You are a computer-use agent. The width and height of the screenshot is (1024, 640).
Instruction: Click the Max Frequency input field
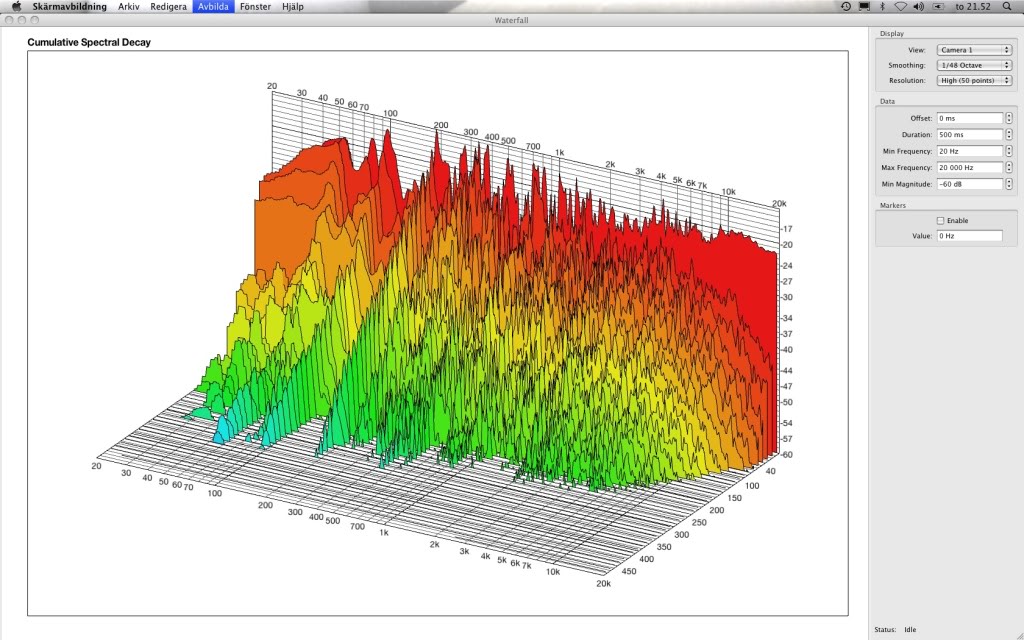tap(968, 167)
